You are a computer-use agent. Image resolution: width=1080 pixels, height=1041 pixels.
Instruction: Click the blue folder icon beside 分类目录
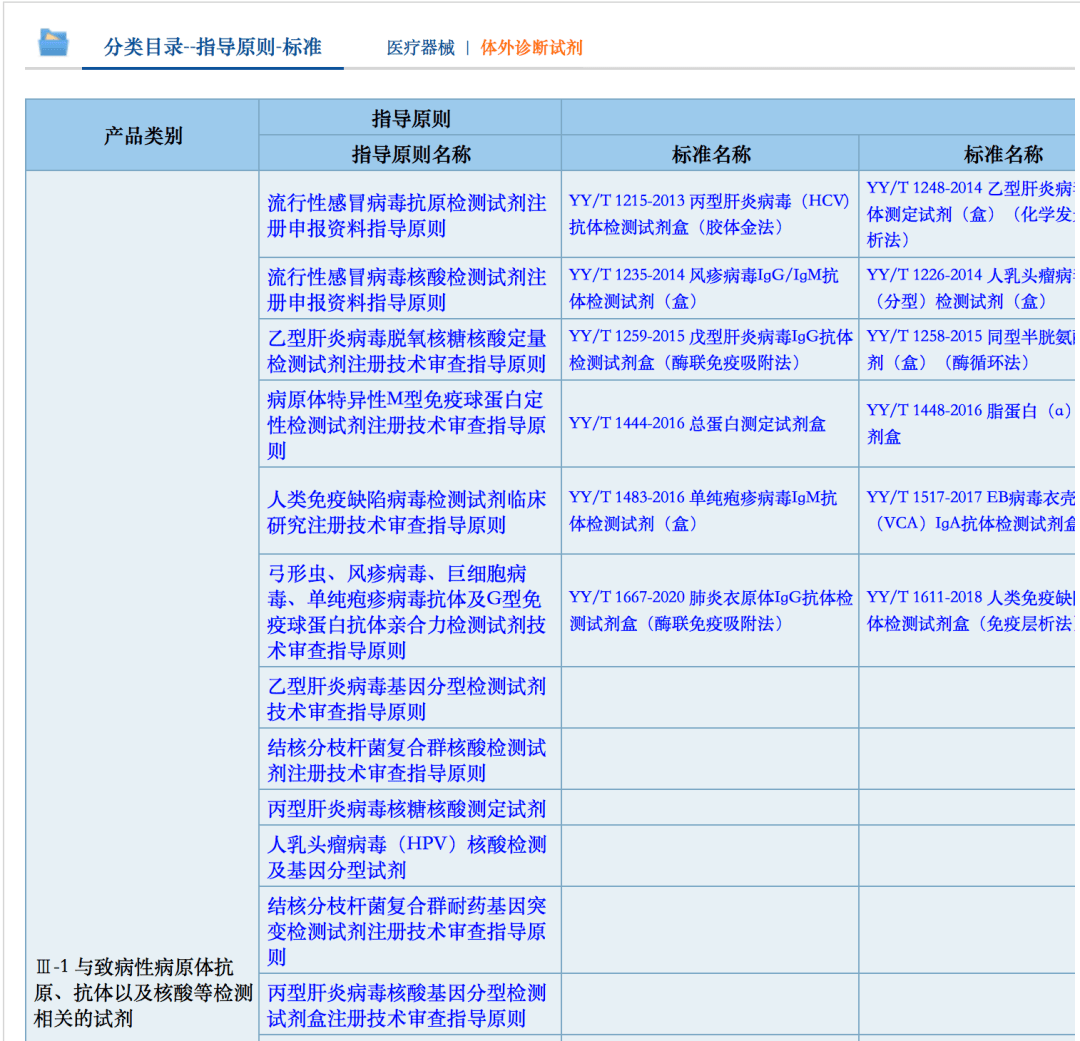[x=53, y=43]
